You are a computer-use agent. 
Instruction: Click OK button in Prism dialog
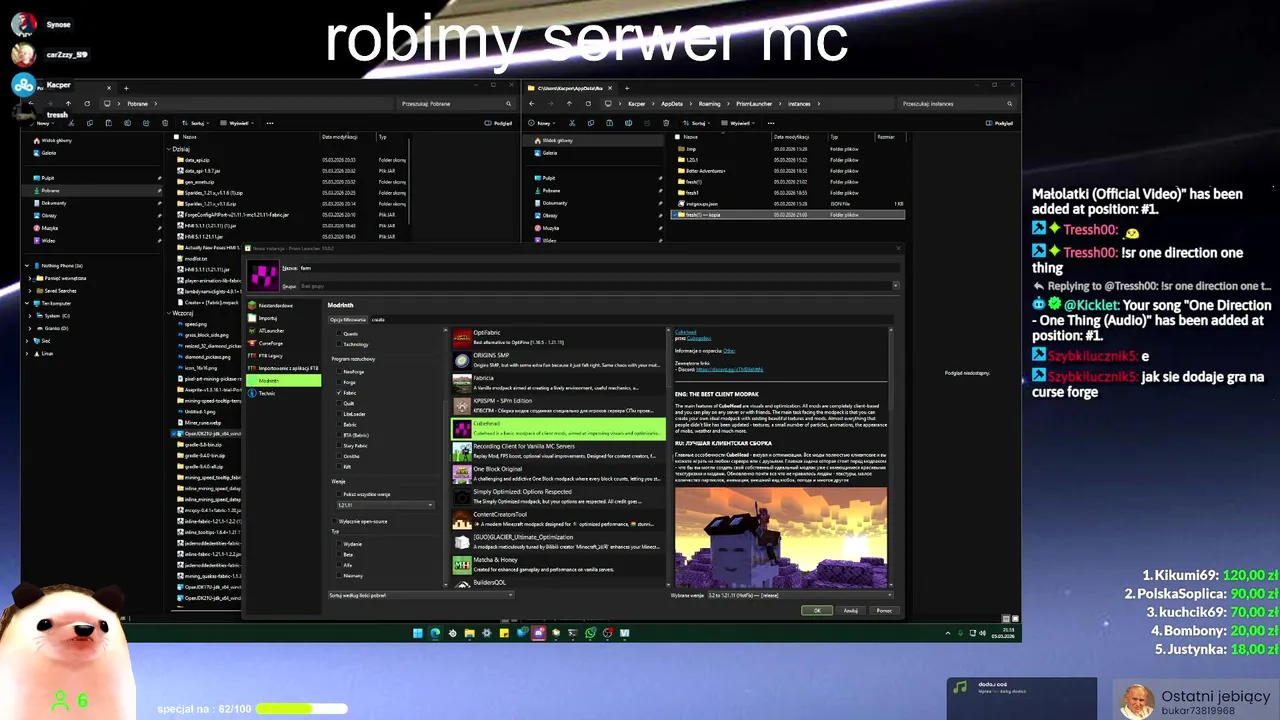click(x=816, y=610)
